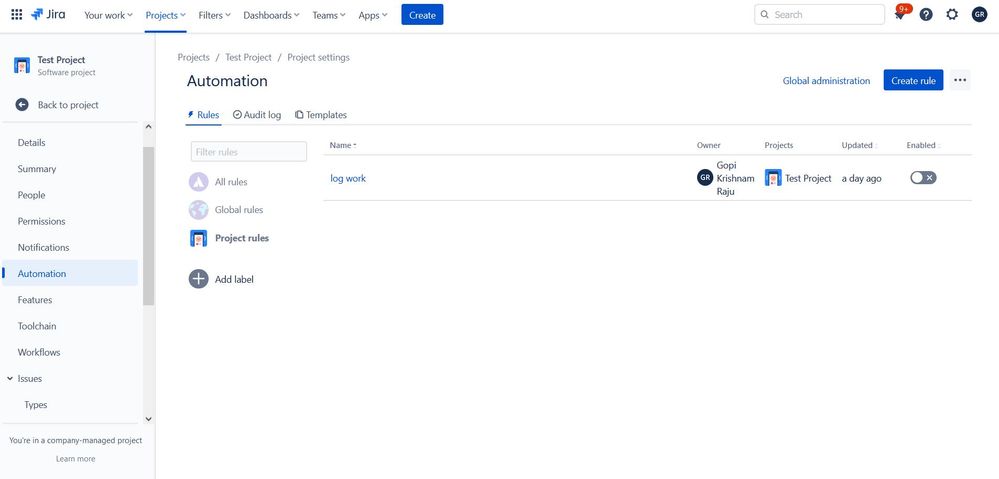The height and width of the screenshot is (479, 999).
Task: Click the sidebar scrollbar down arrow
Action: (148, 418)
